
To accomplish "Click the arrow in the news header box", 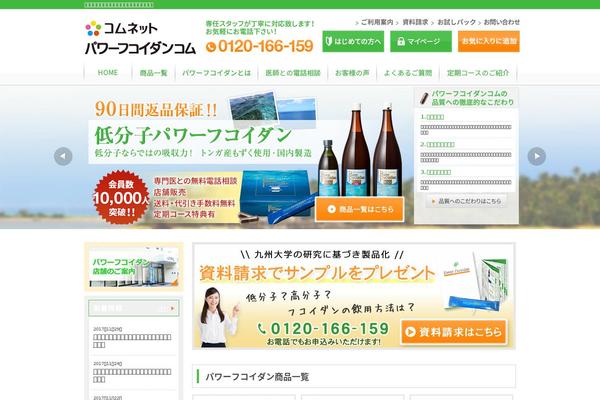I will click(172, 308).
